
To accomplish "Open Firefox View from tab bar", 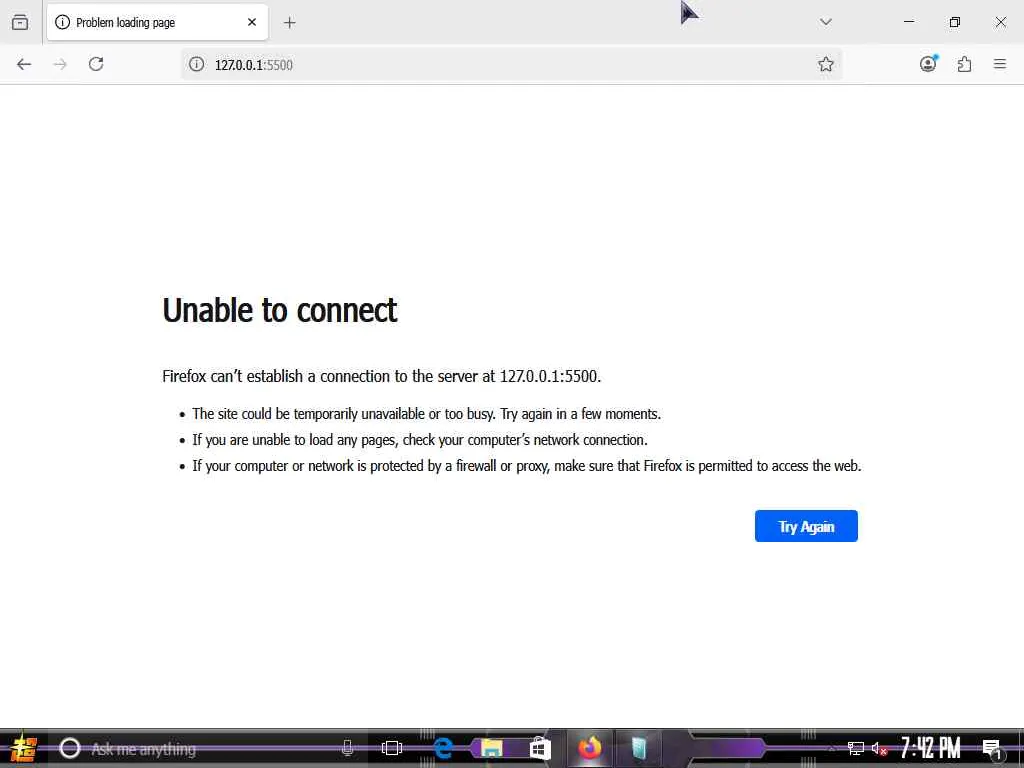I will (20, 22).
